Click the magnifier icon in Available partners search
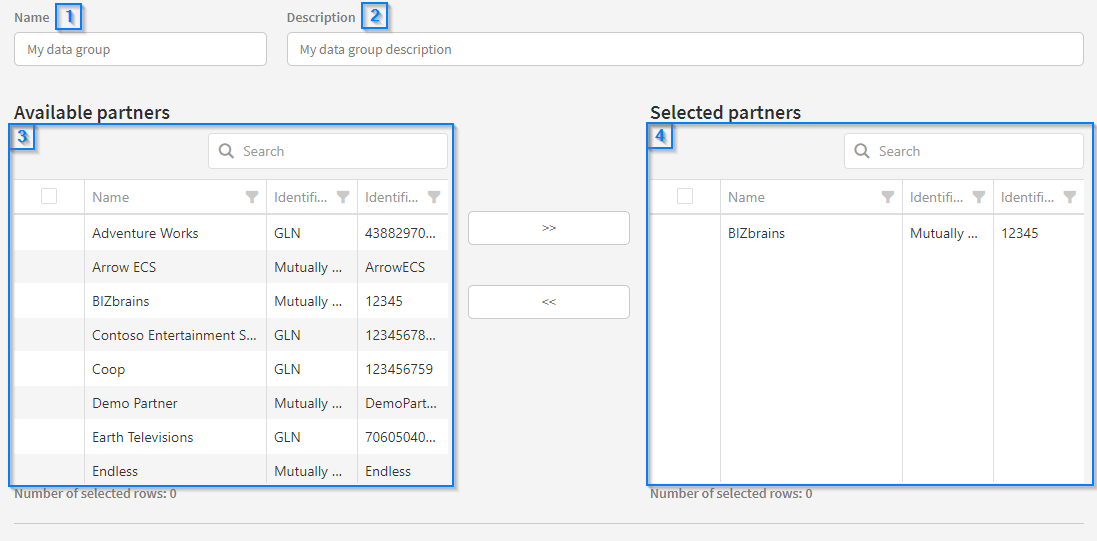1097x541 pixels. pos(227,151)
